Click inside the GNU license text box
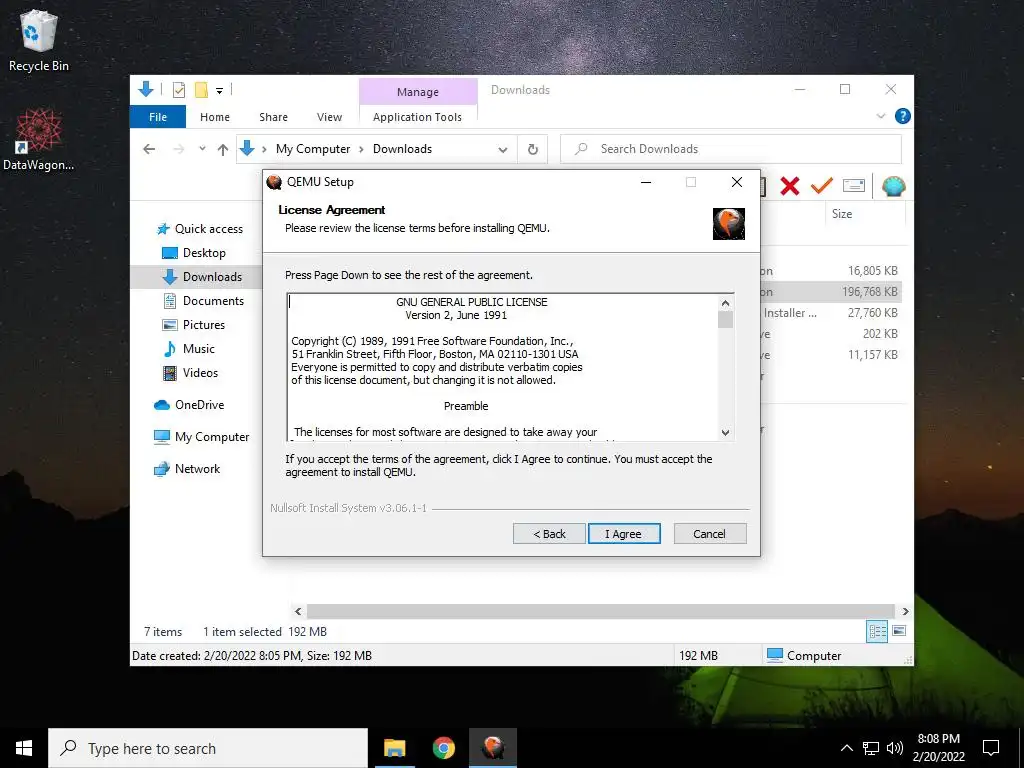Image resolution: width=1024 pixels, height=768 pixels. [x=502, y=367]
